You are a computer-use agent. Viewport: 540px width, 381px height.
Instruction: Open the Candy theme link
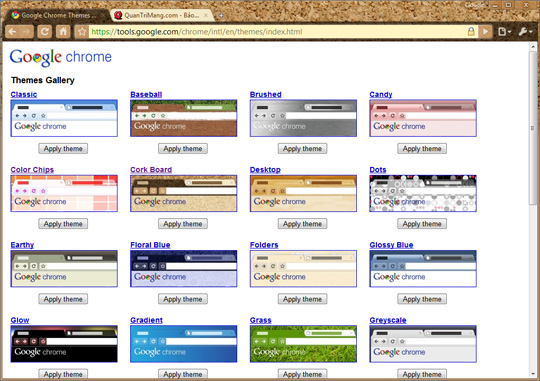(381, 94)
